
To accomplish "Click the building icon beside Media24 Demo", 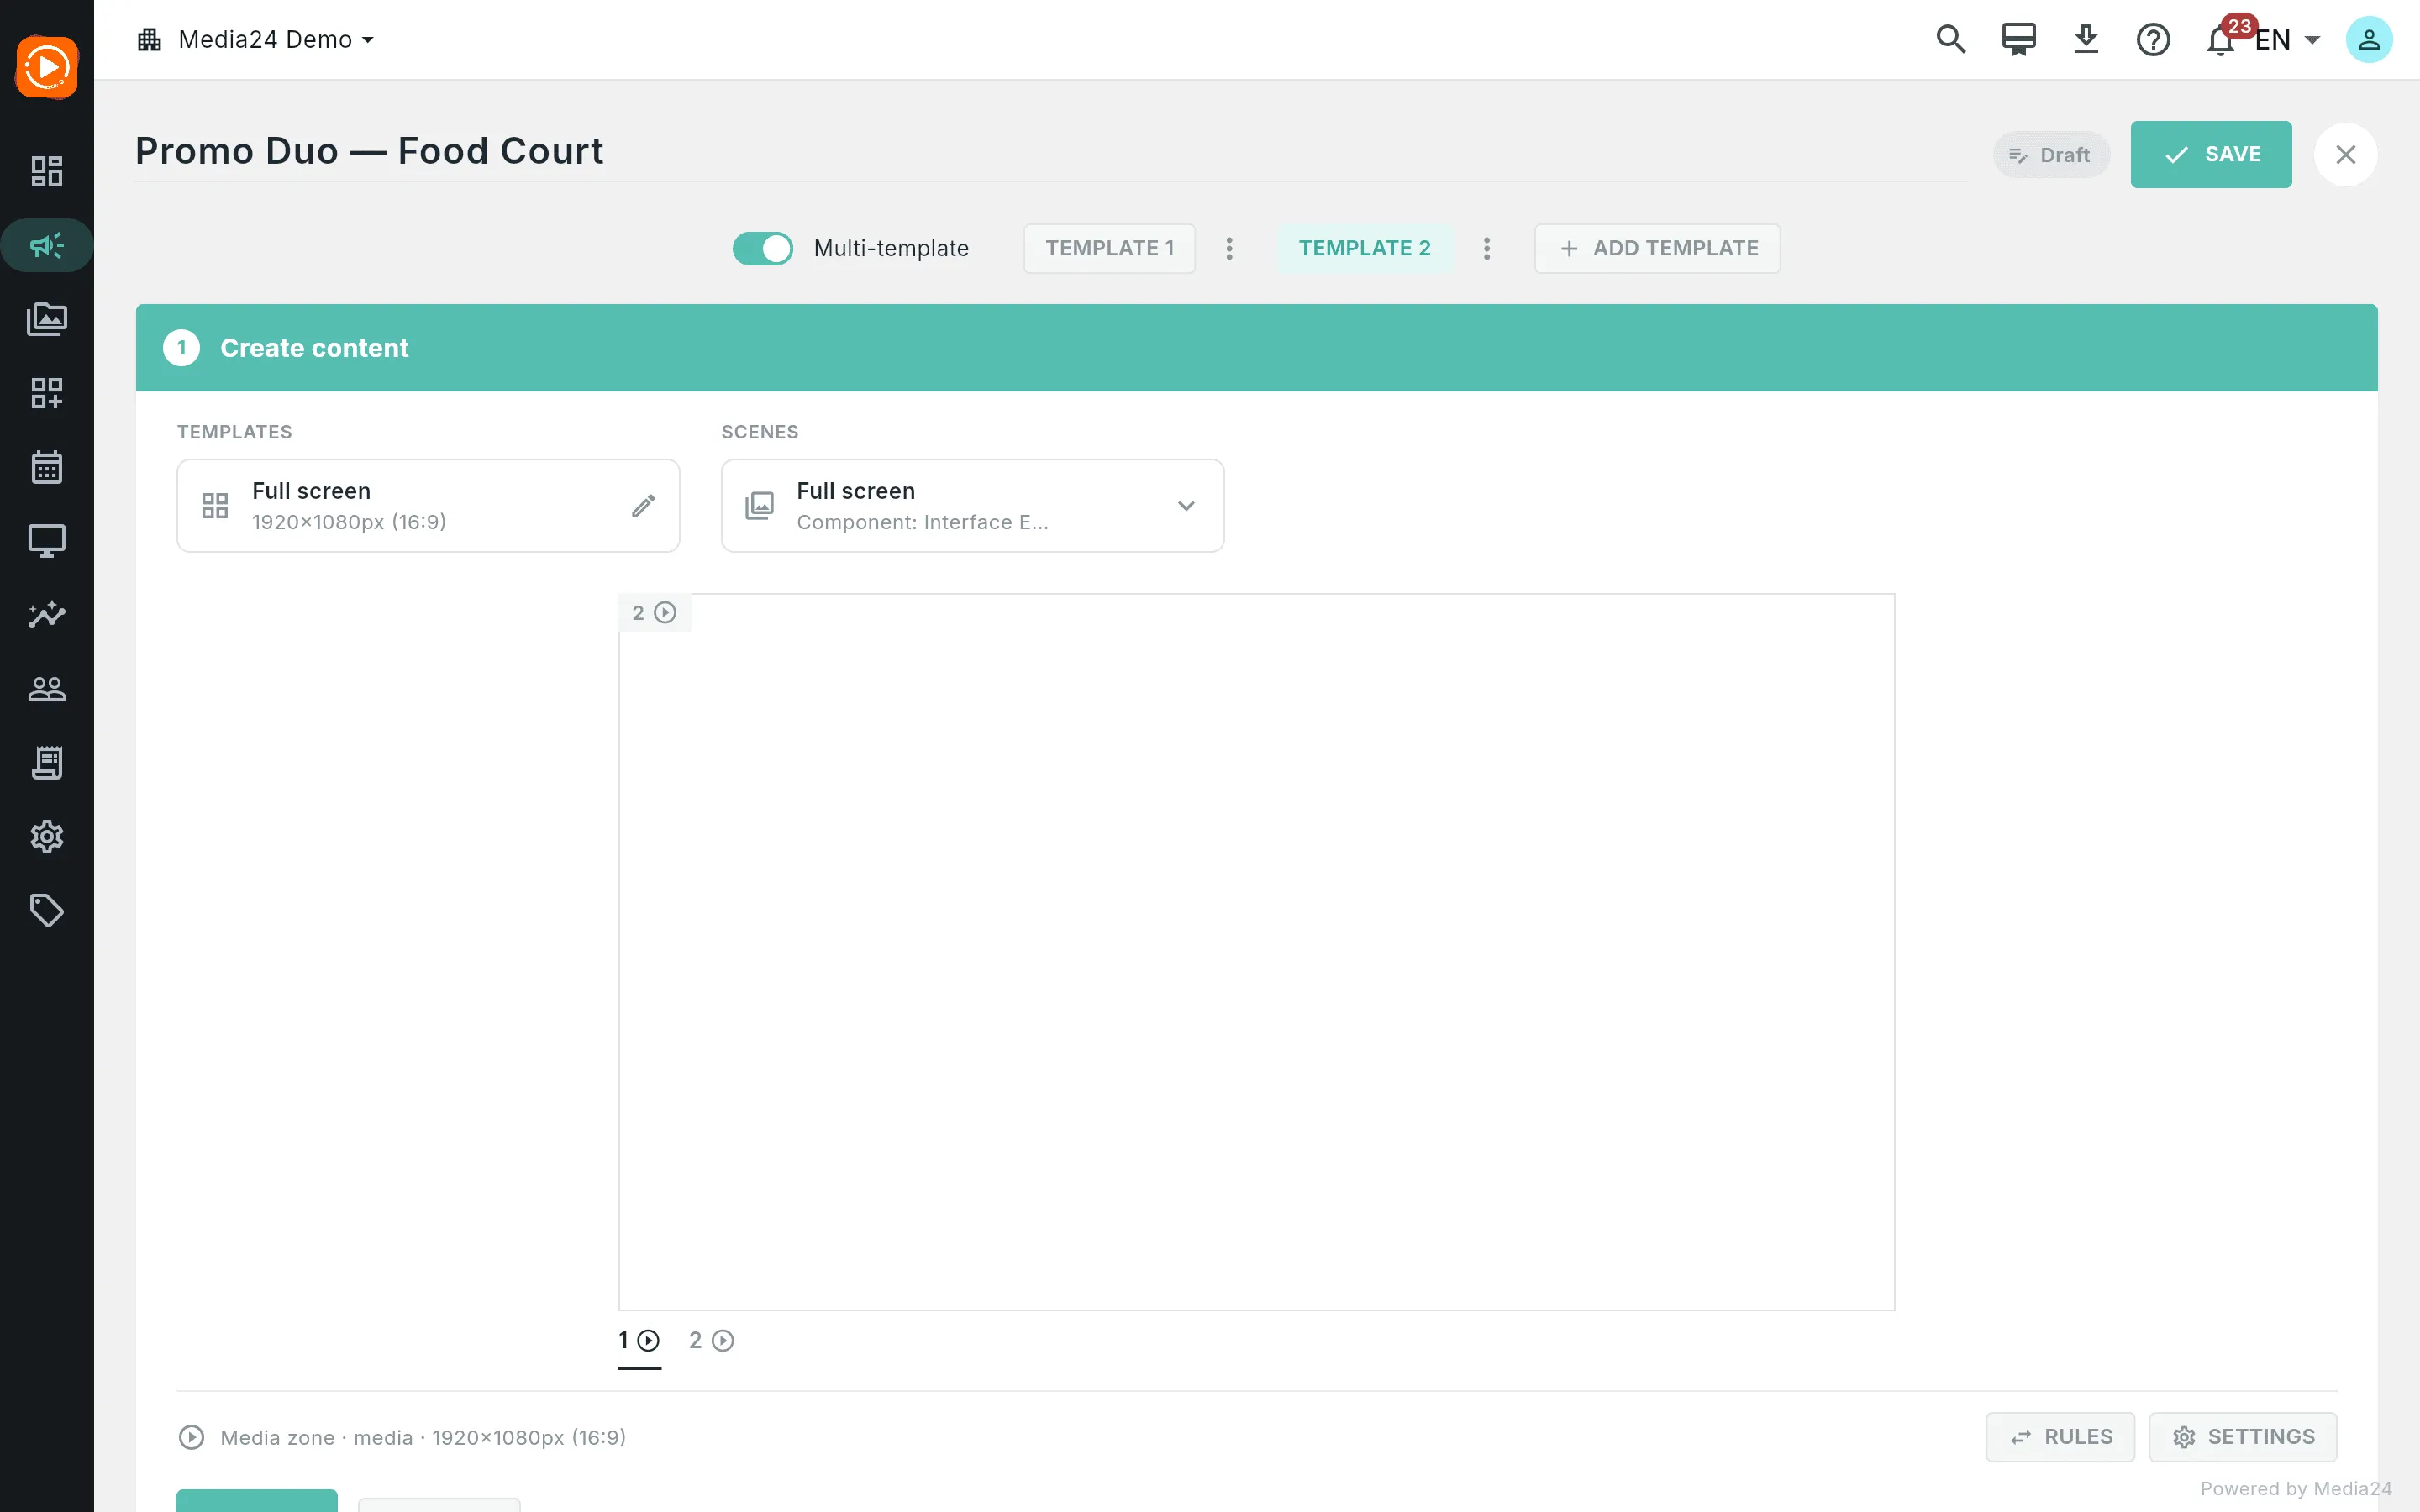I will [149, 39].
